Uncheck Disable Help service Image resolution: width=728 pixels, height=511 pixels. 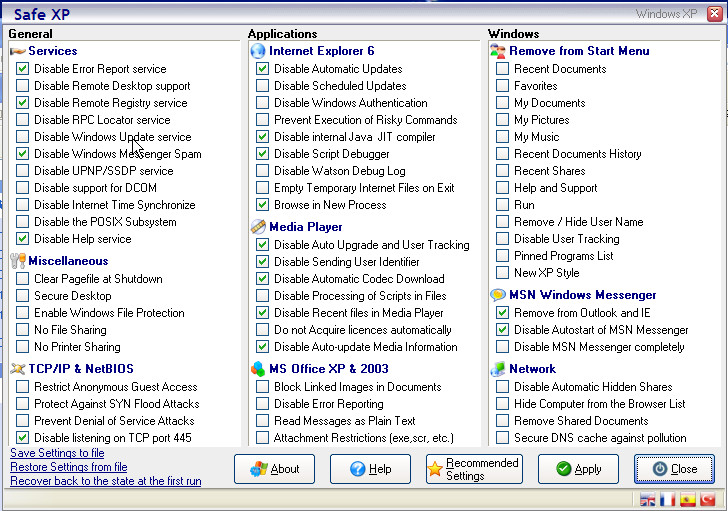(22, 239)
